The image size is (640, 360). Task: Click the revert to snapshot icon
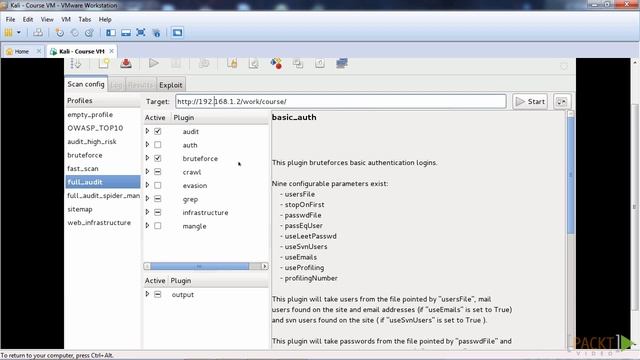tap(75, 33)
